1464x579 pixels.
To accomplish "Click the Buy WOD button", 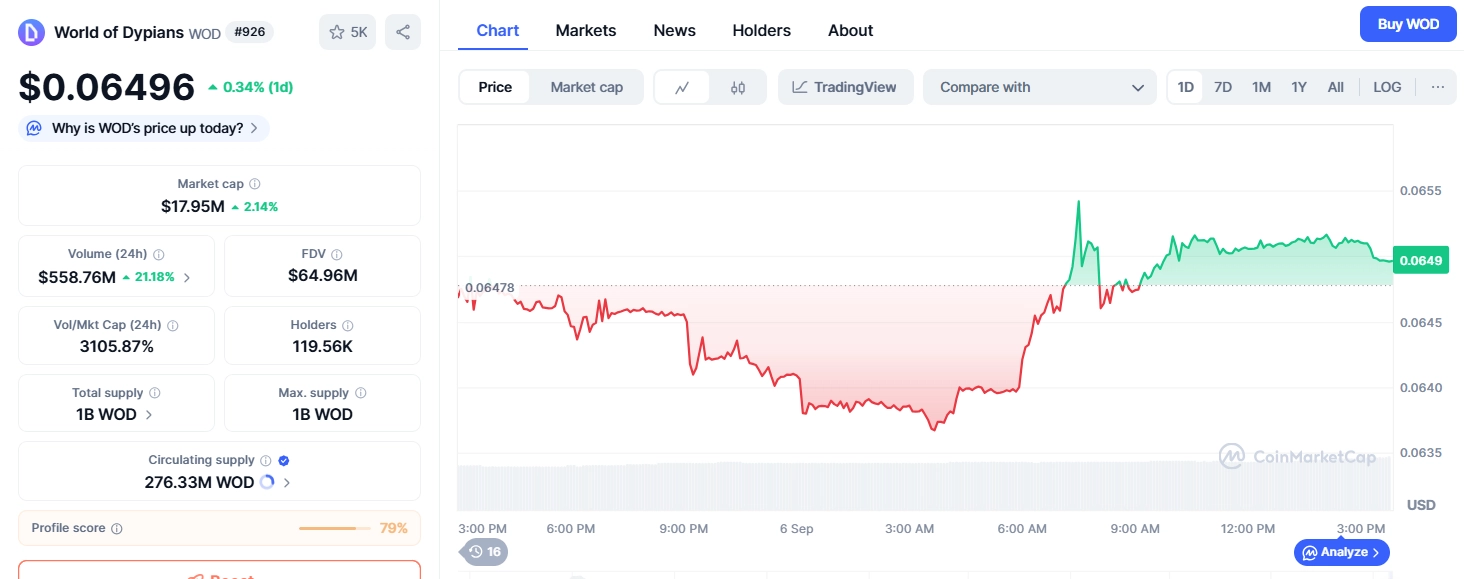I will 1407,23.
